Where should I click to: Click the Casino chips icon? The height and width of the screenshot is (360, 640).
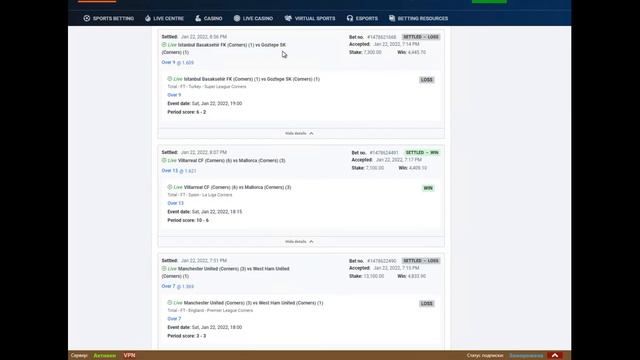(x=198, y=18)
